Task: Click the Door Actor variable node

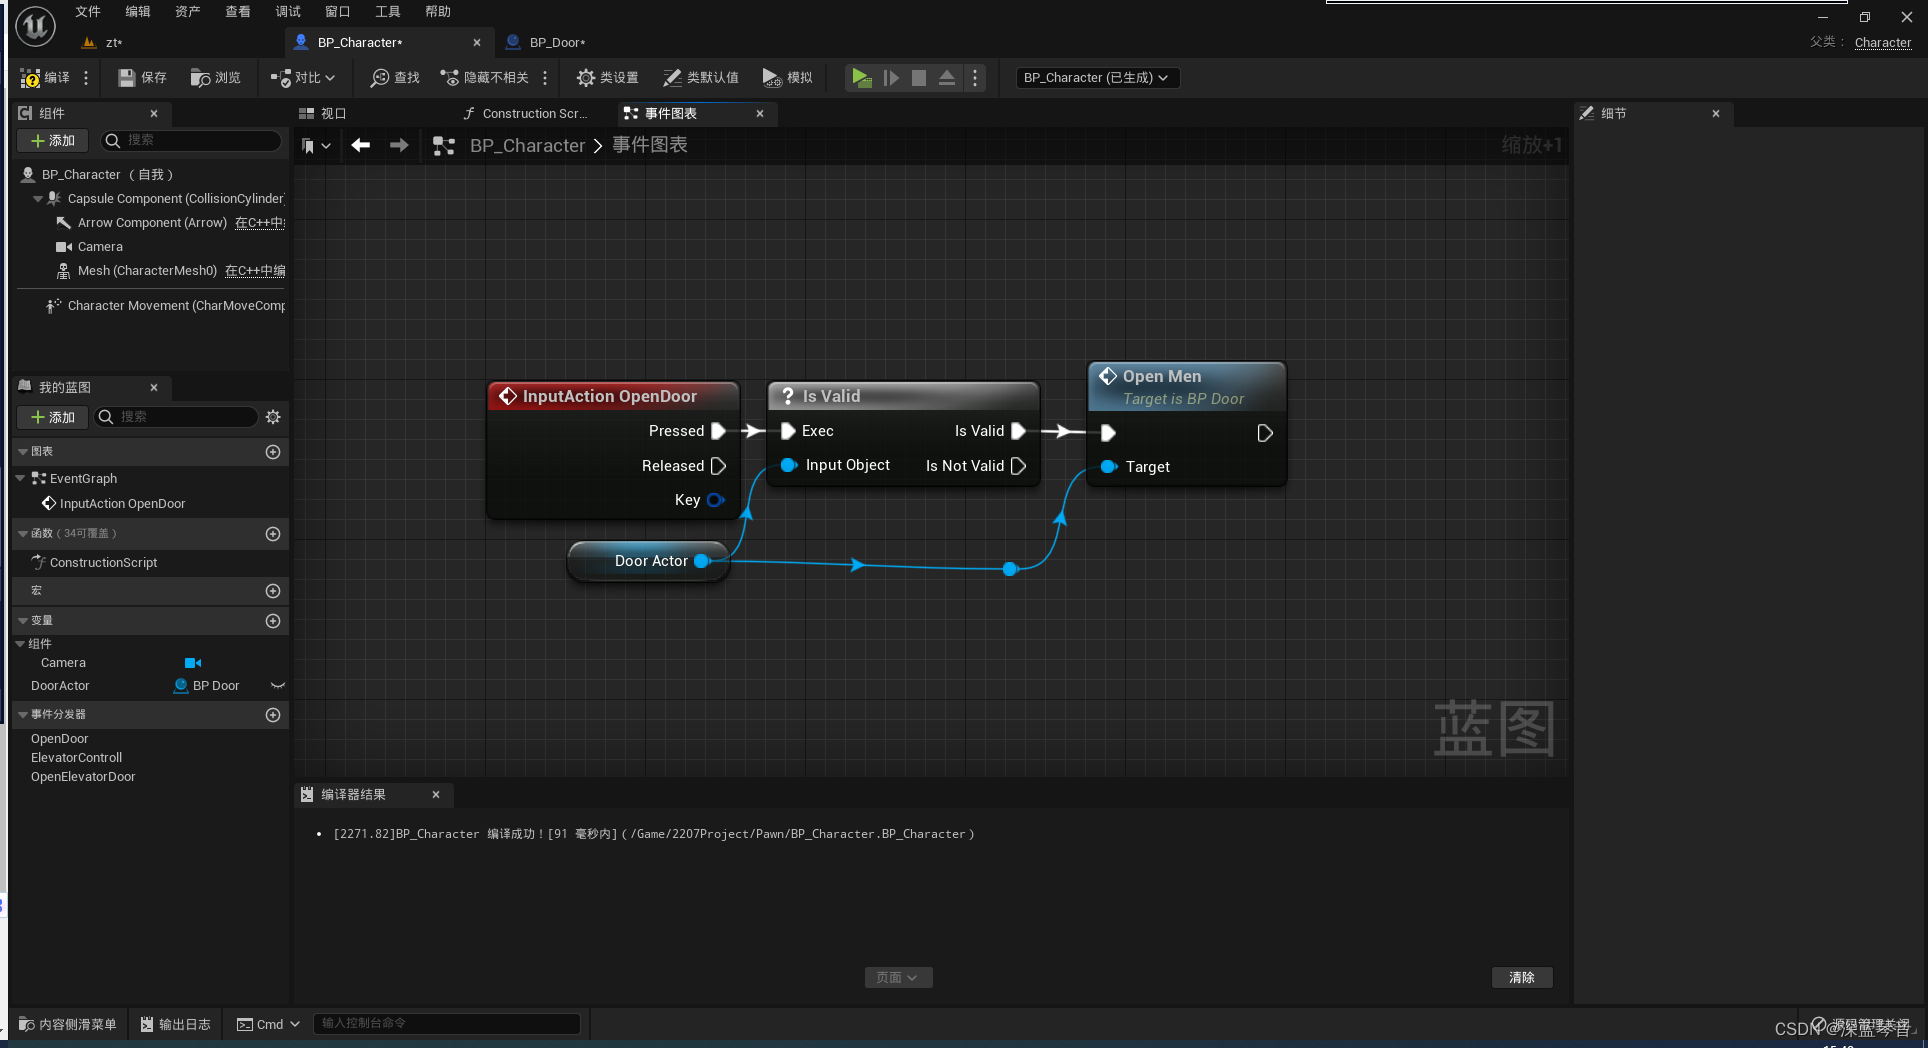Action: click(x=648, y=561)
